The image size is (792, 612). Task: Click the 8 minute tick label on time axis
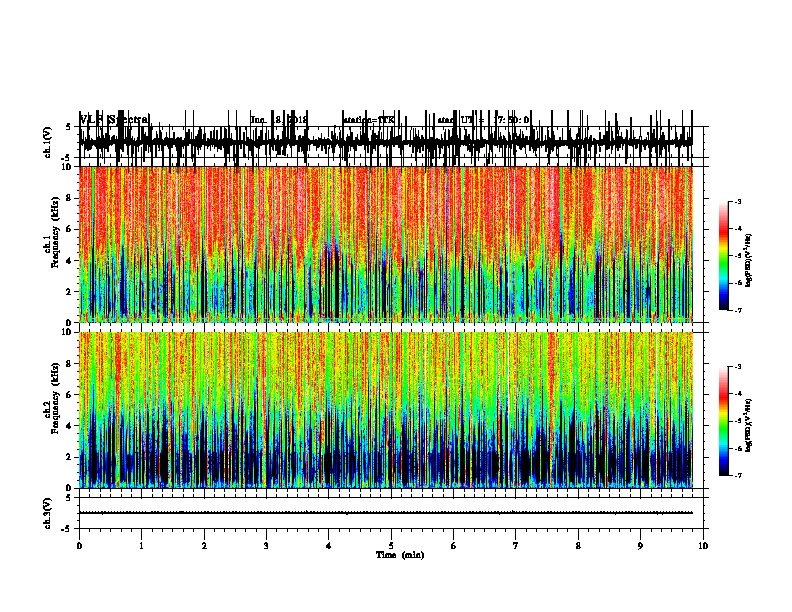coord(578,545)
